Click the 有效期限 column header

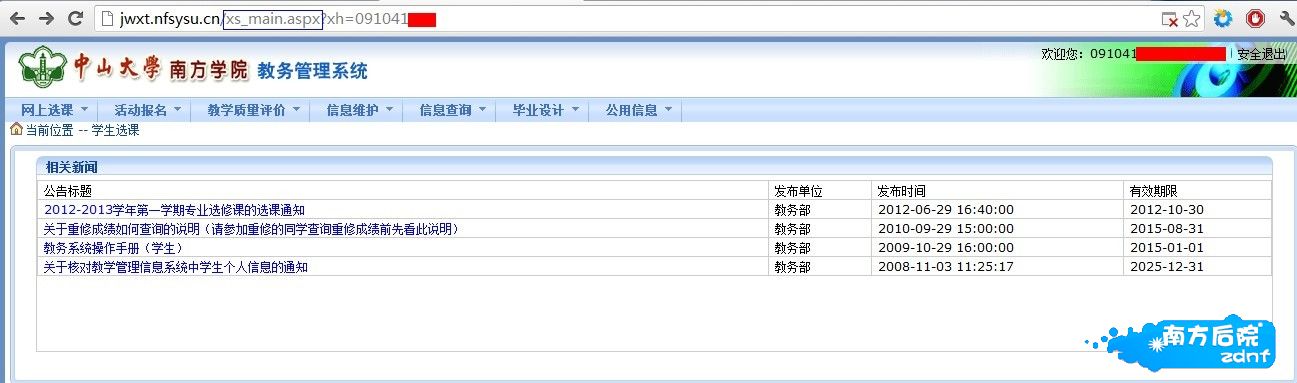coord(1154,190)
